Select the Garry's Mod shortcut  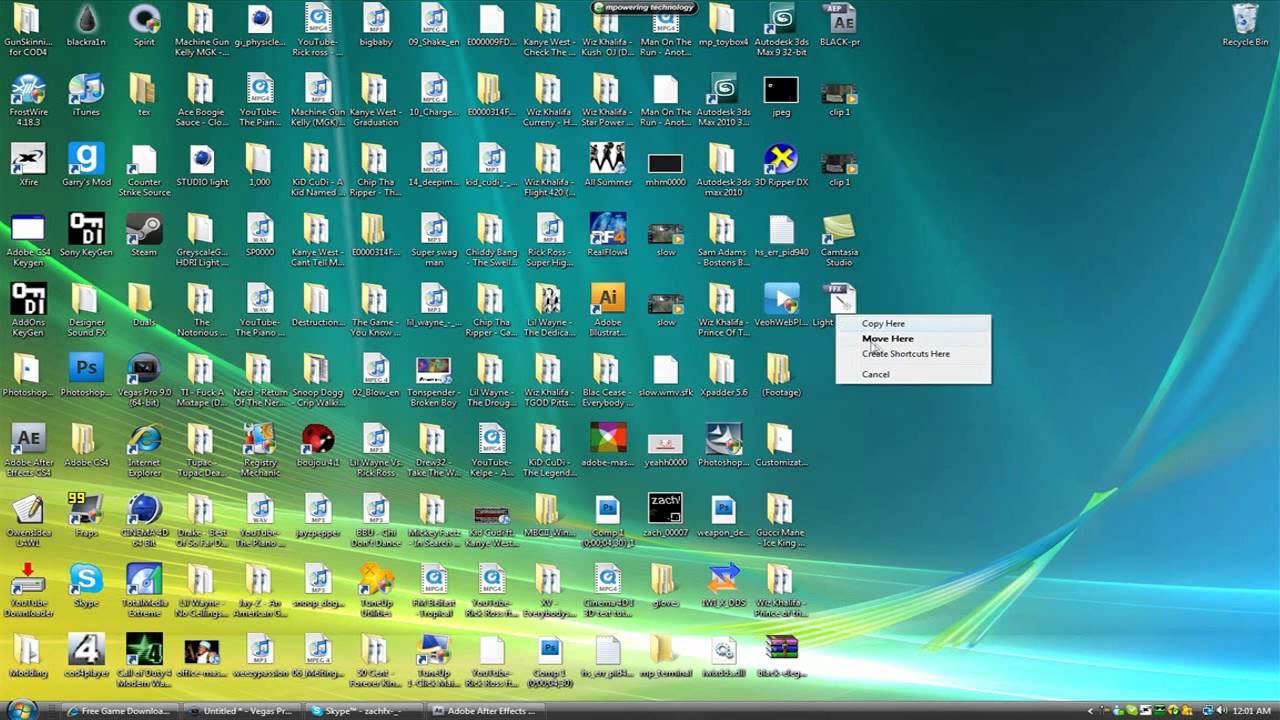pyautogui.click(x=86, y=166)
